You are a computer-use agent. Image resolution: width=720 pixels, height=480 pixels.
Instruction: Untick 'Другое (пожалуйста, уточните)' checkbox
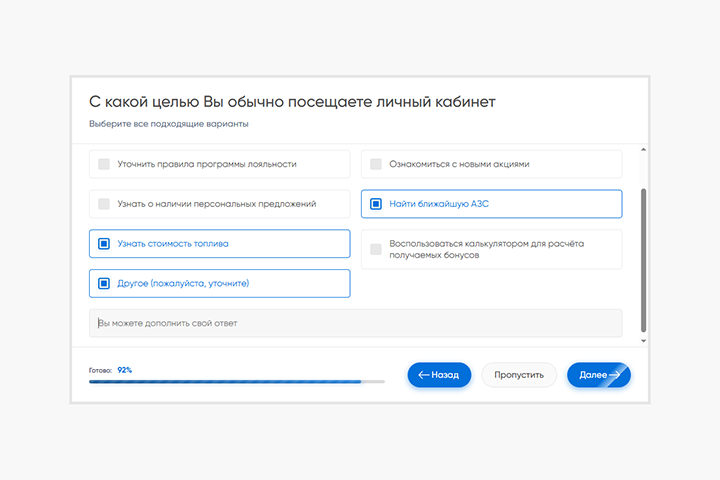(x=104, y=283)
